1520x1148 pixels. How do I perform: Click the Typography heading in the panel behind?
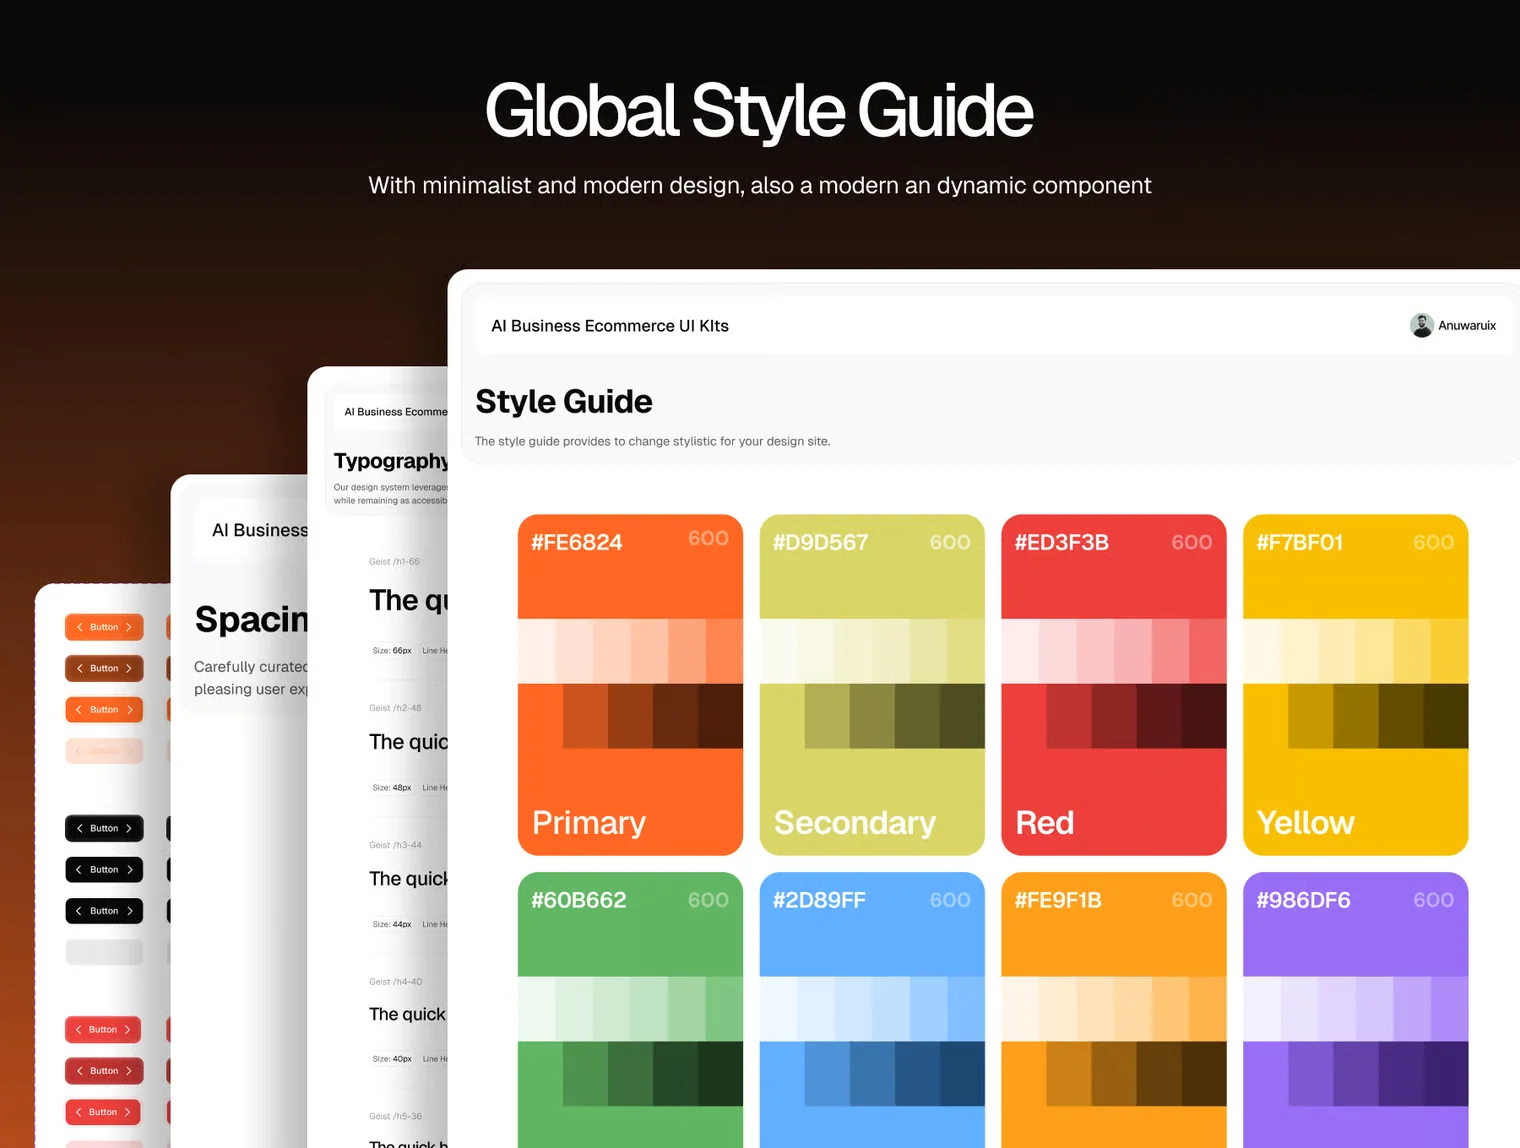(391, 461)
